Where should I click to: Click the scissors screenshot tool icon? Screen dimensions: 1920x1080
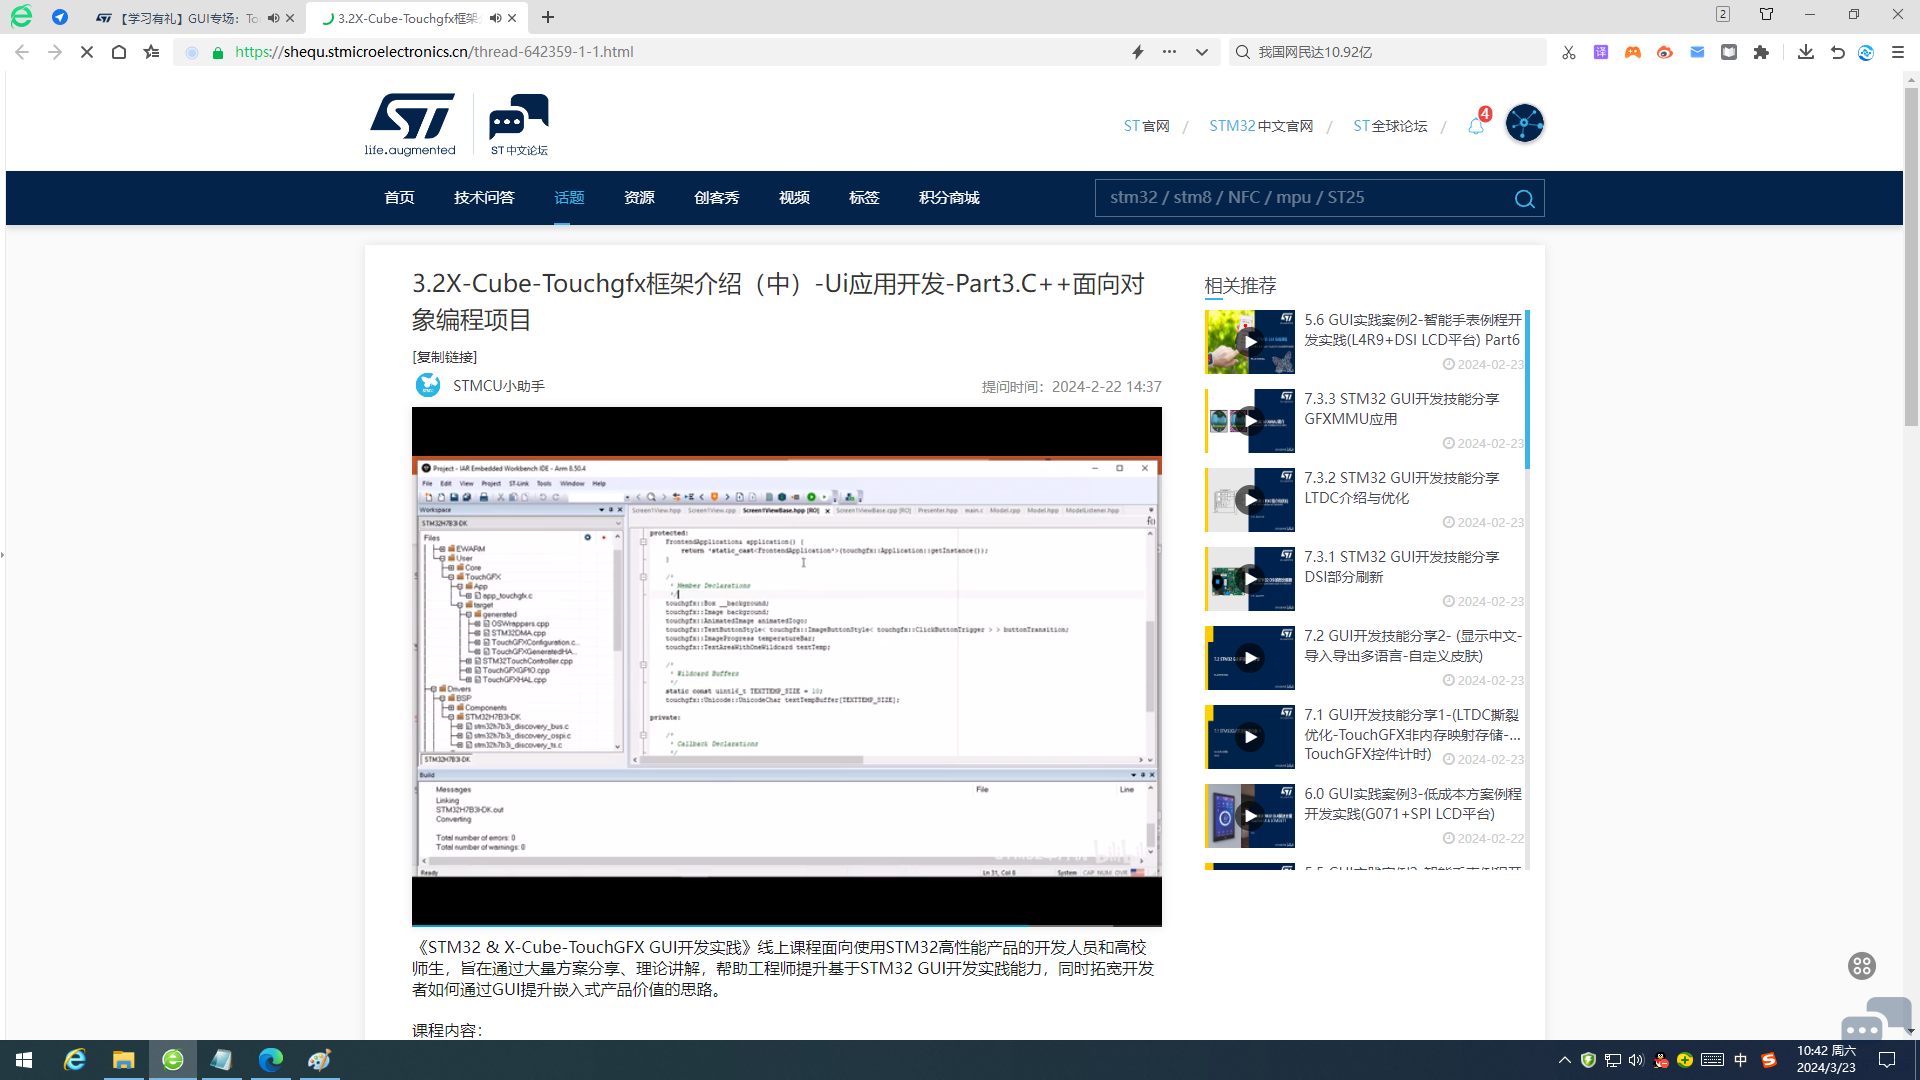pyautogui.click(x=1569, y=52)
